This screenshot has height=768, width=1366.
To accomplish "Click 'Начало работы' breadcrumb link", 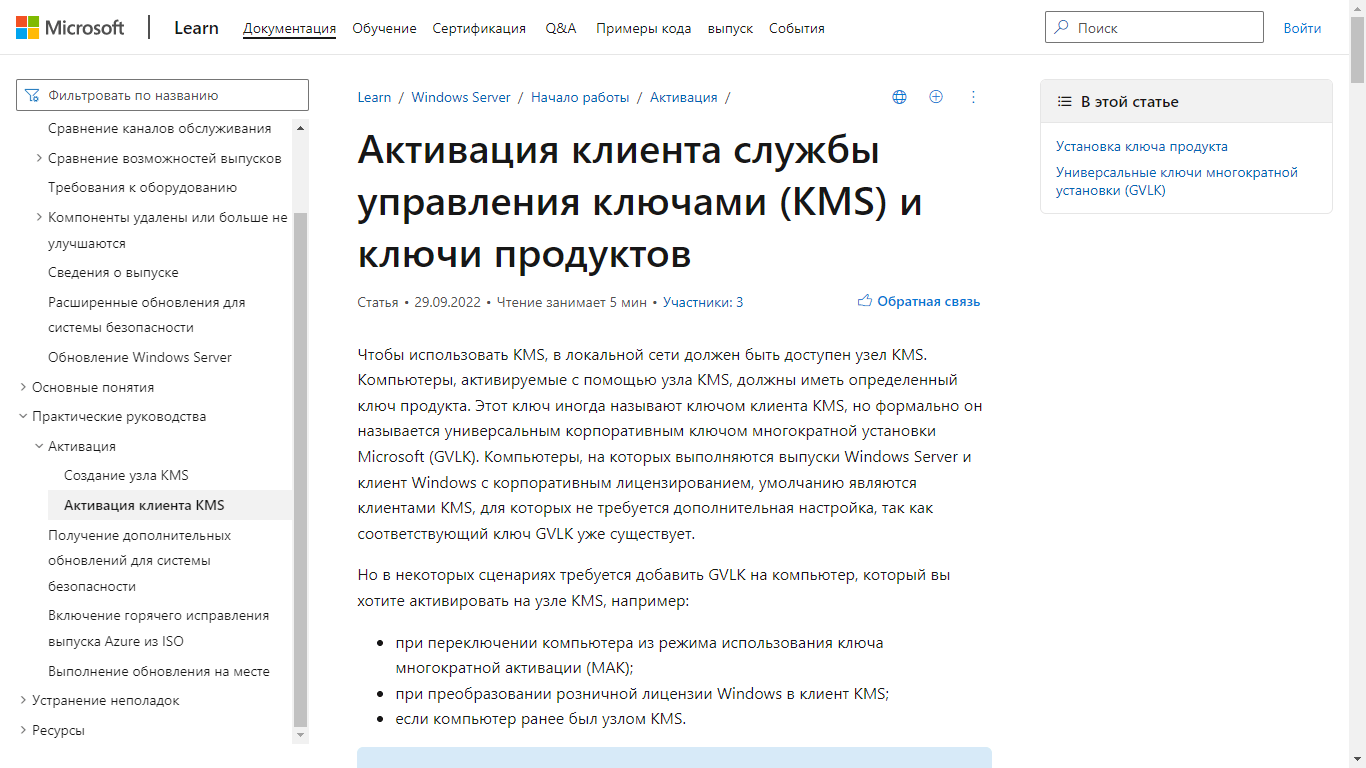I will coord(580,97).
